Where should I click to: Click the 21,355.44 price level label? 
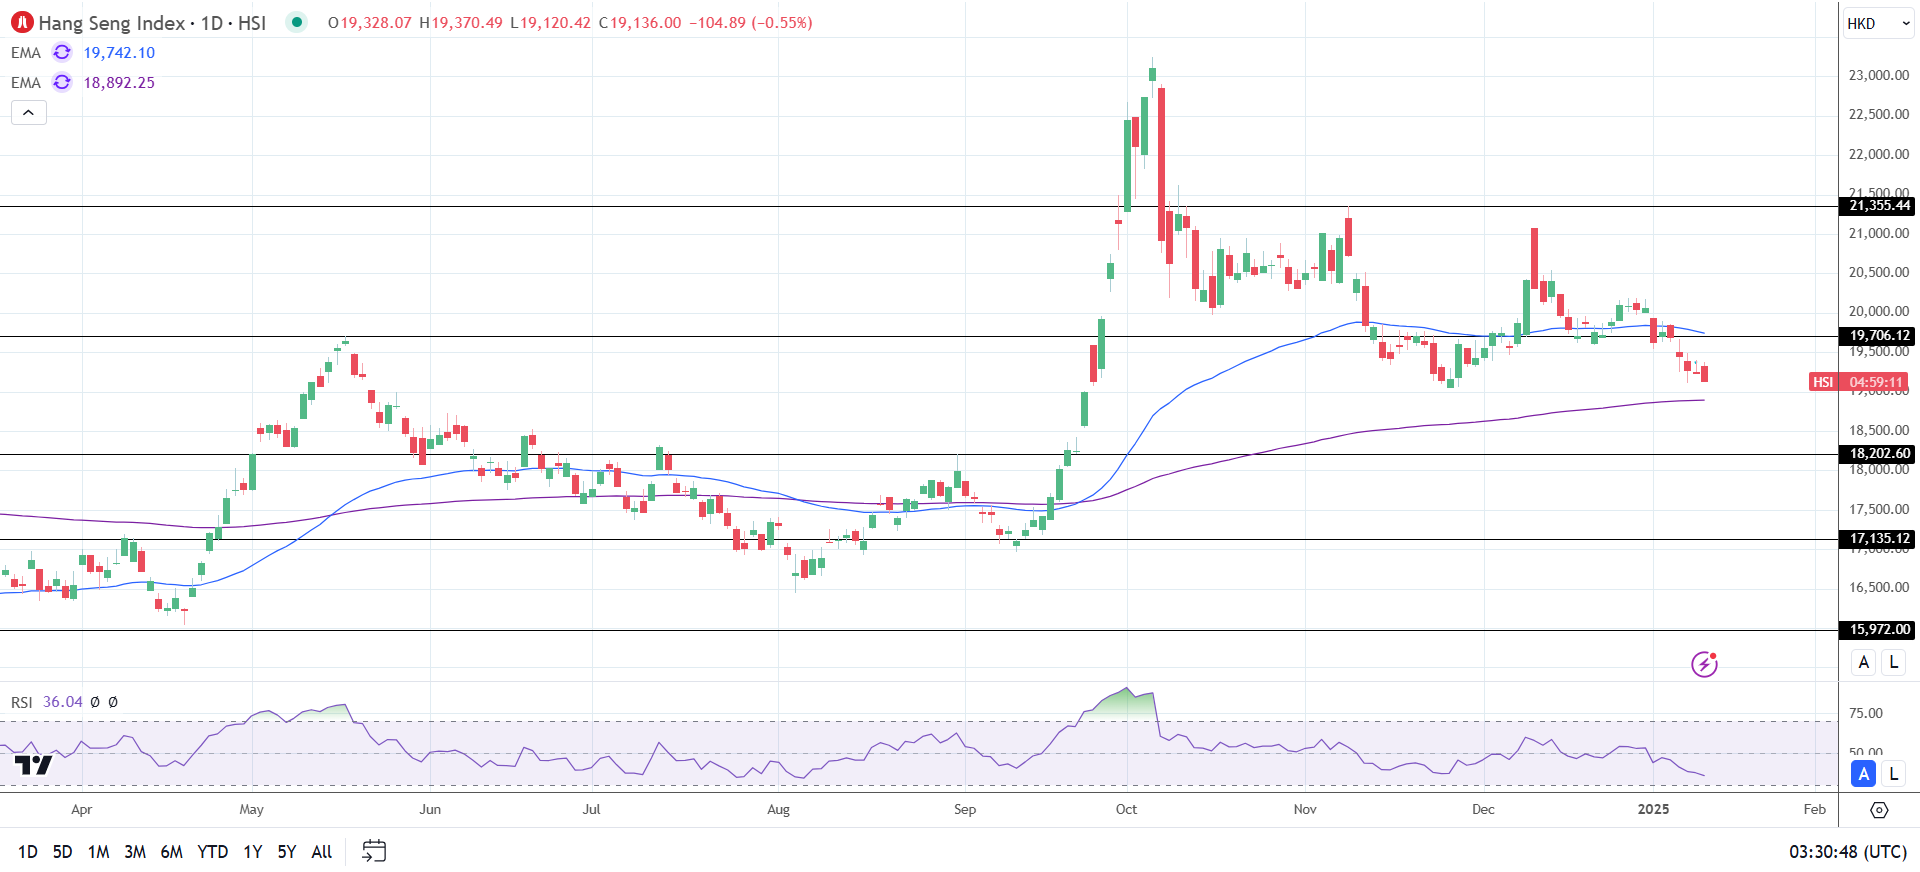coord(1877,206)
